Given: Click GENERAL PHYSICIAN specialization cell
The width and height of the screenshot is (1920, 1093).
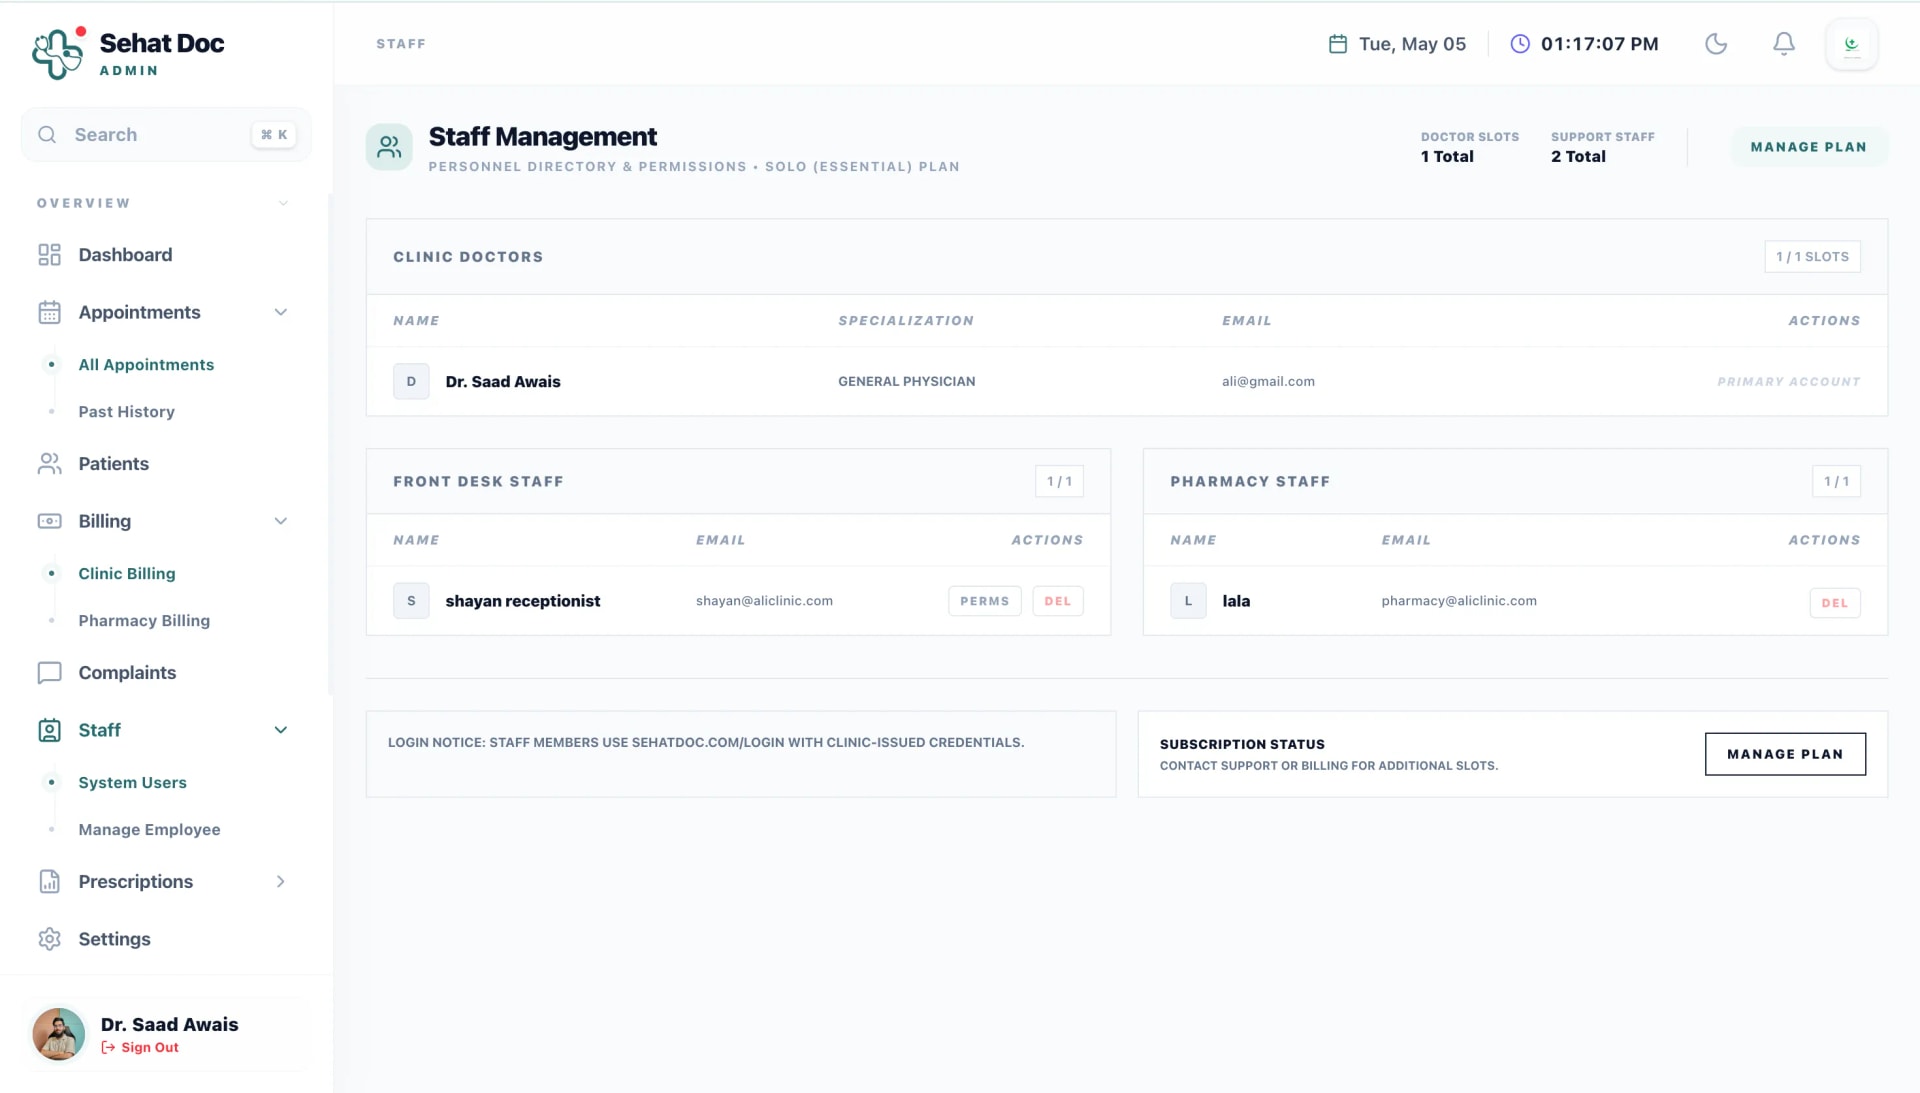Looking at the screenshot, I should point(906,382).
